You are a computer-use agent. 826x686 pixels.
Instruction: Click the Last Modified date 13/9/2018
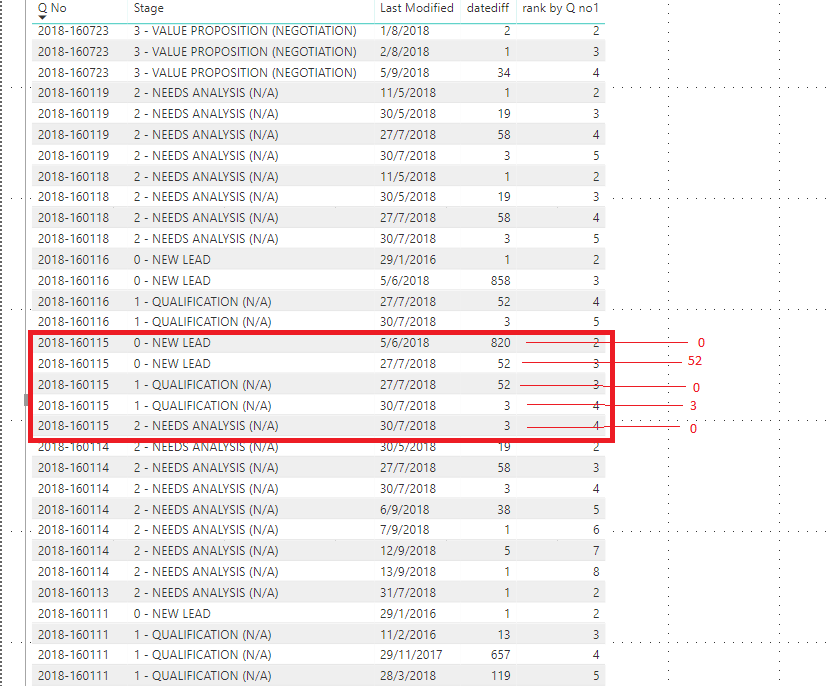(x=408, y=572)
